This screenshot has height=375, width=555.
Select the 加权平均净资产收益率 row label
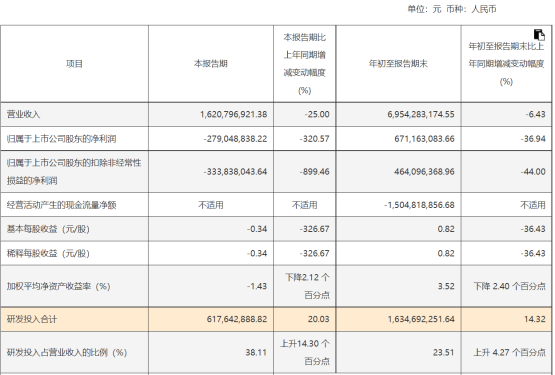coord(59,286)
